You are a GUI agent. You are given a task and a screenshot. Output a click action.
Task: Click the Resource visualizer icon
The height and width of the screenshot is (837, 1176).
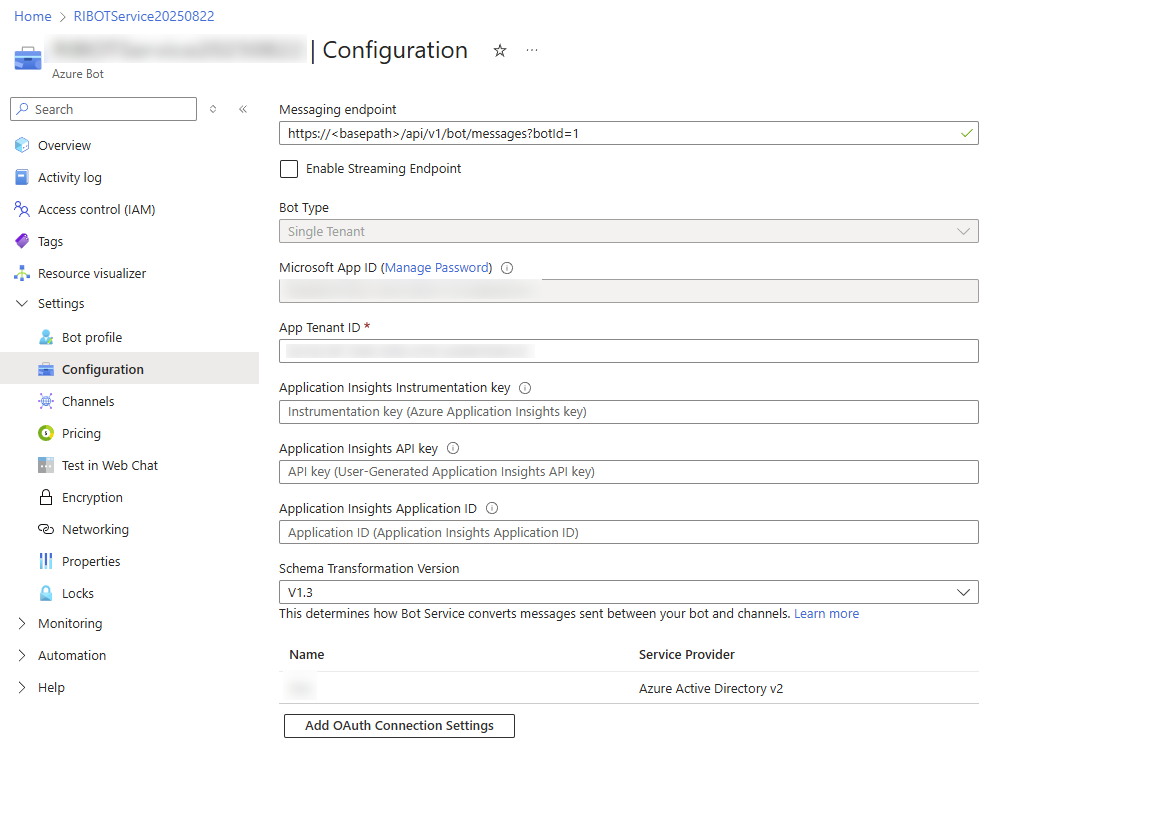(22, 273)
